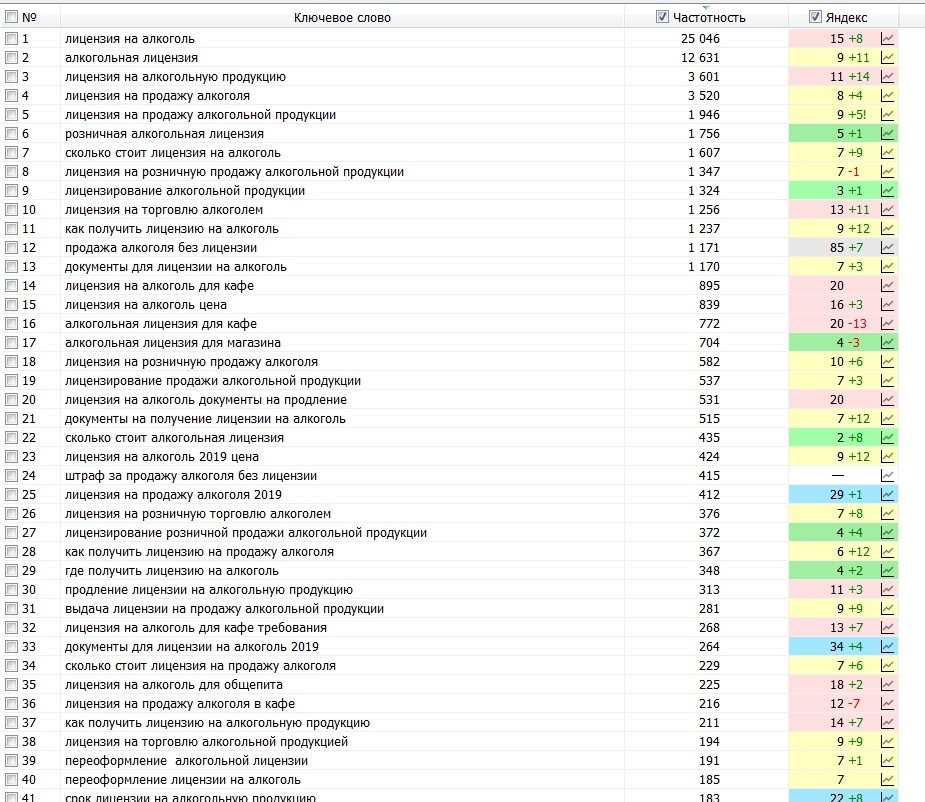Open chart for 'штраф за продажу алкоголя без лицензии'

coord(887,476)
